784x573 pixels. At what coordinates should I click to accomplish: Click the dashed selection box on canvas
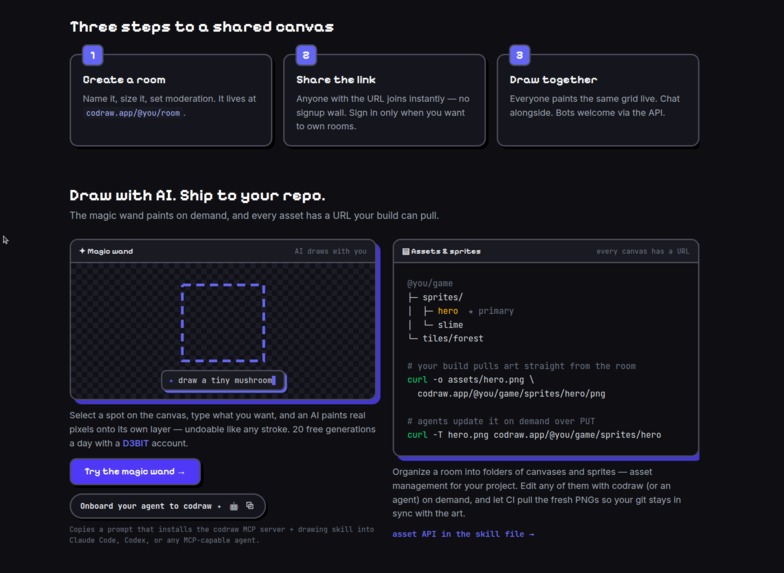(x=223, y=322)
